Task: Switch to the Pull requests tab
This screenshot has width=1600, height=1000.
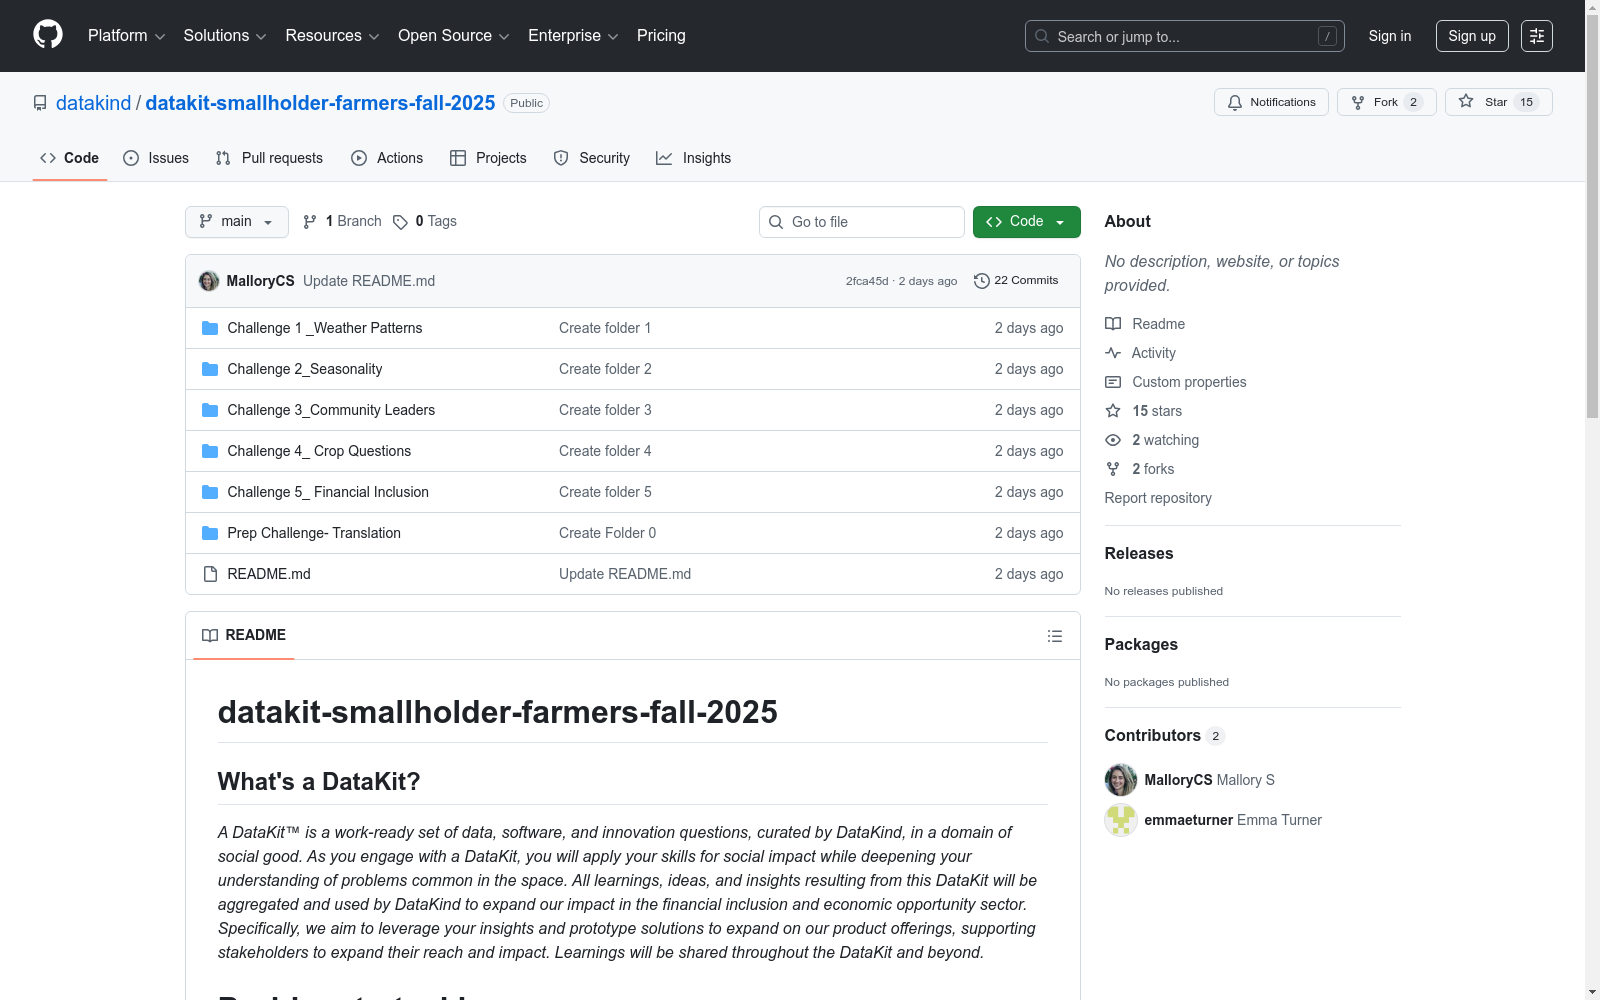Action: coord(269,158)
